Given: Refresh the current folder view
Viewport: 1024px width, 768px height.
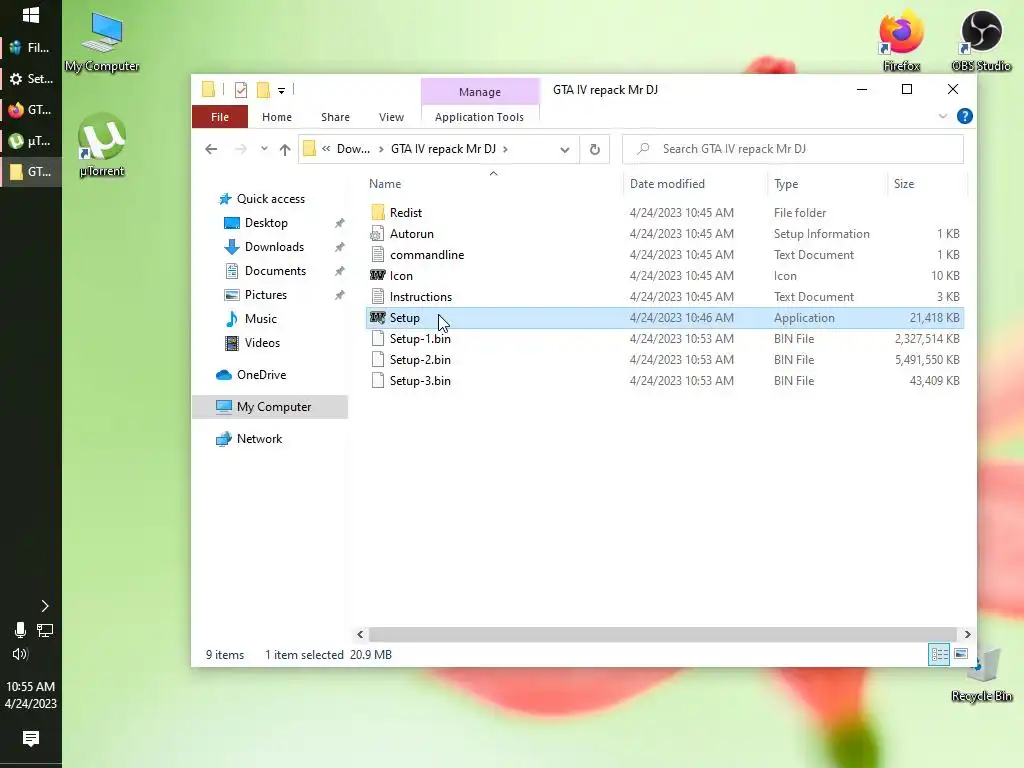Looking at the screenshot, I should click(594, 149).
